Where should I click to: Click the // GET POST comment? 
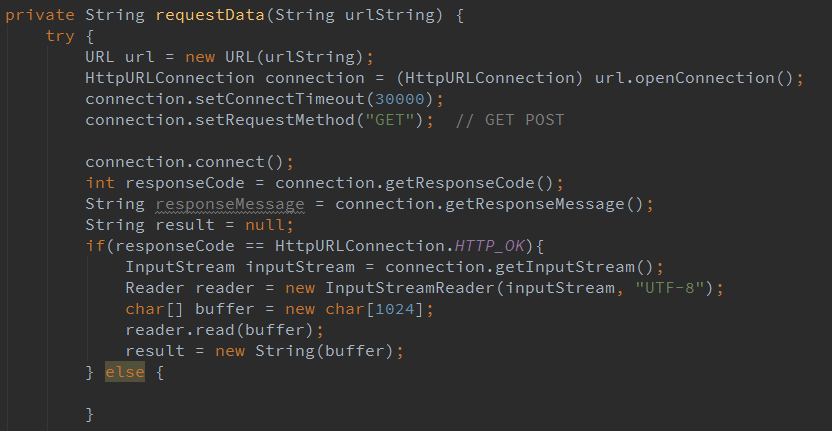[509, 120]
